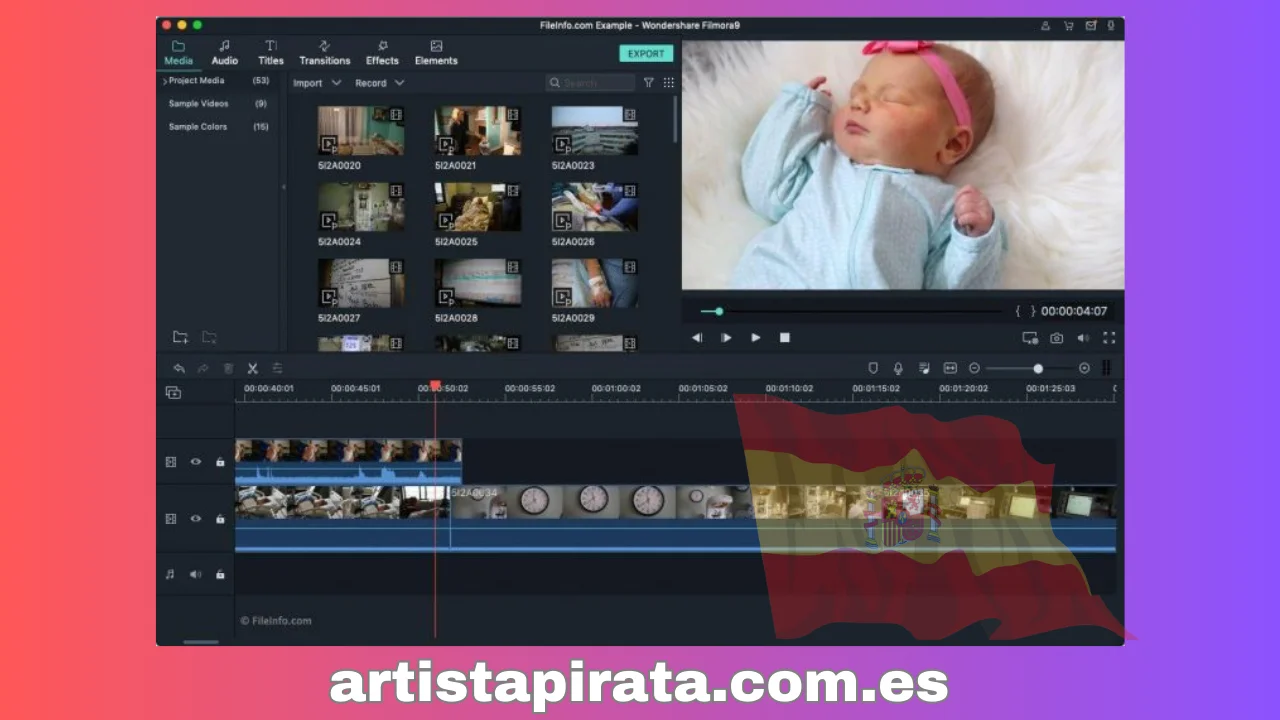This screenshot has width=1280, height=720.
Task: Click the redo arrow in timeline toolbar
Action: 203,368
